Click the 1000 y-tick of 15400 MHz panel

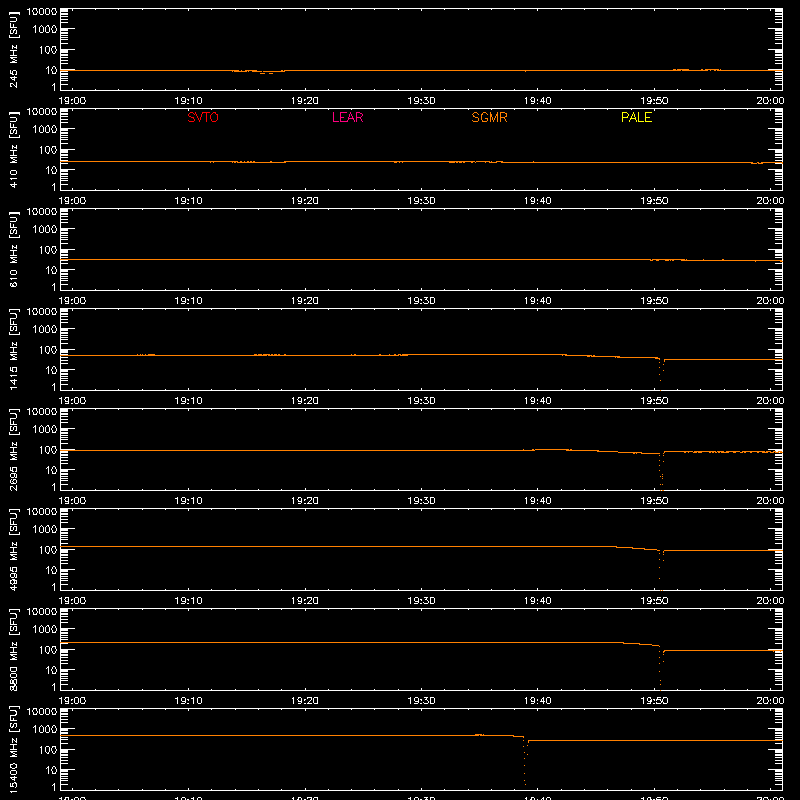45,730
